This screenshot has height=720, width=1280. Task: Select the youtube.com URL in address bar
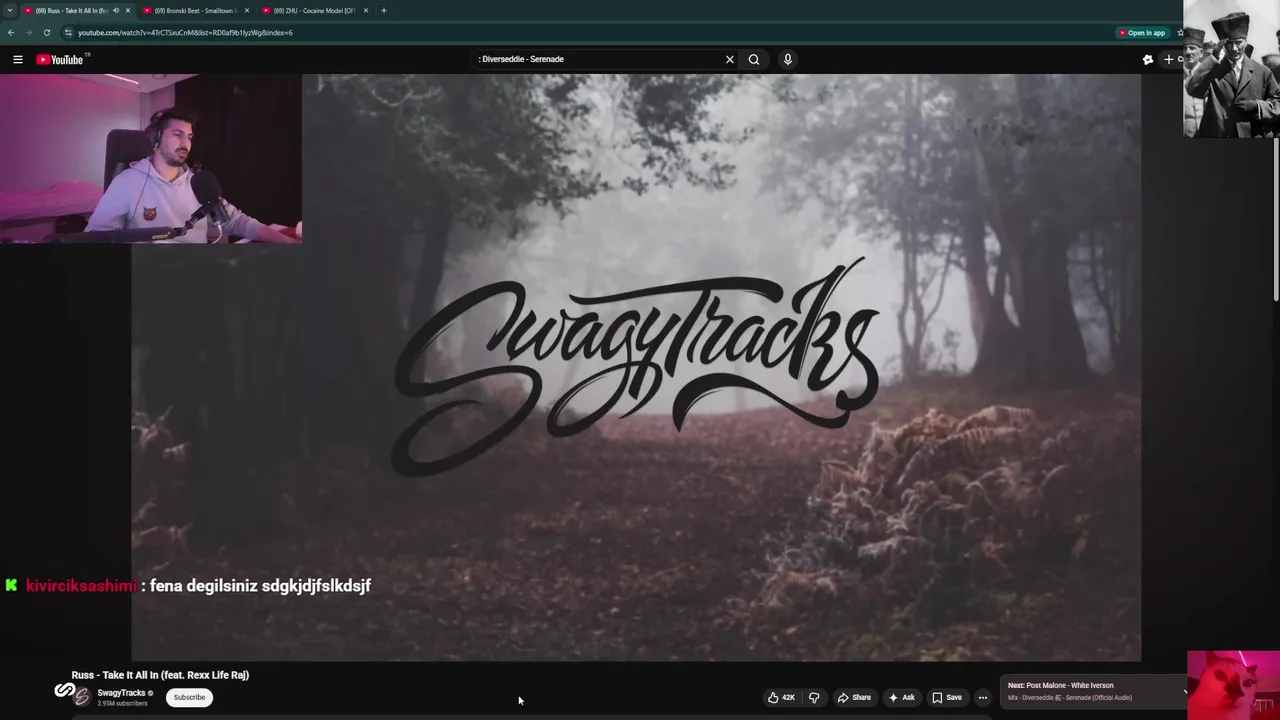coord(185,33)
